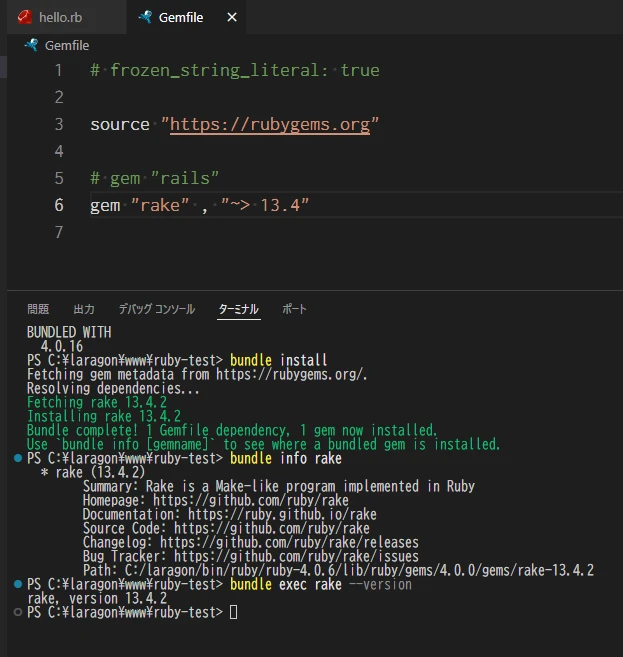Click line number 7 in the gutter
623x657 pixels.
click(59, 232)
